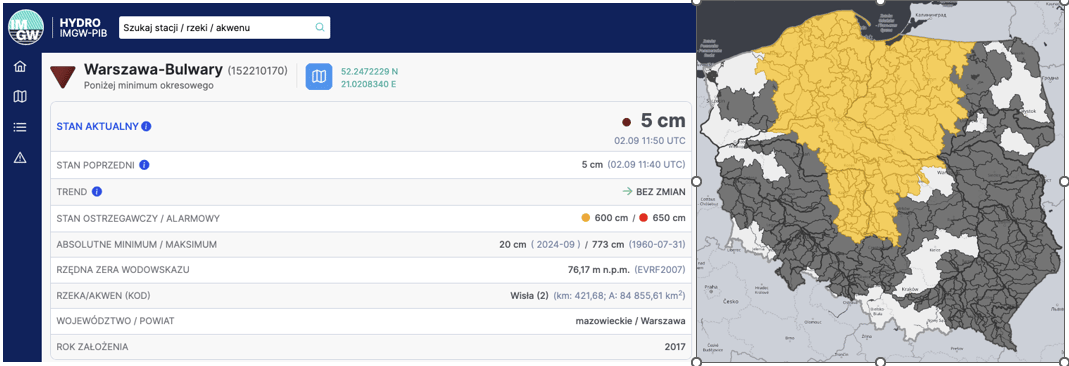Open the list view sidebar icon
The height and width of the screenshot is (366, 1069).
pyautogui.click(x=20, y=127)
